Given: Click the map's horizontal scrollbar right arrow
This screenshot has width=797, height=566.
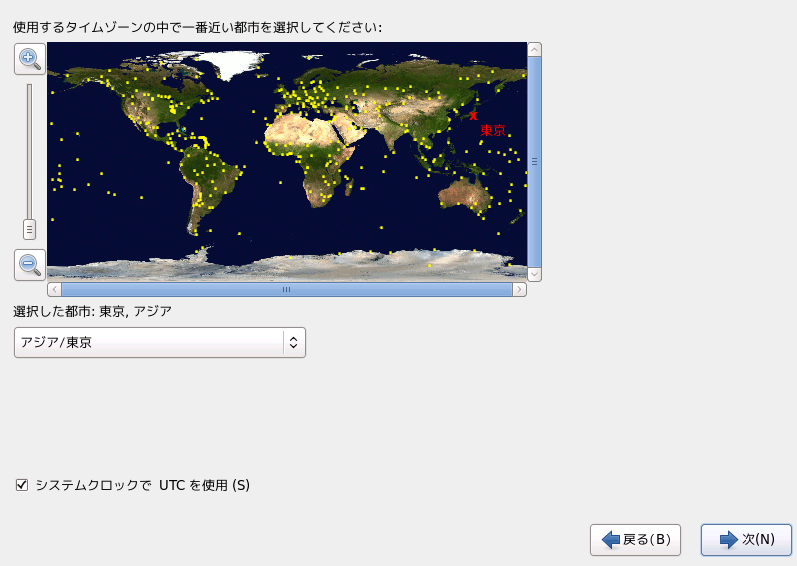Looking at the screenshot, I should click(519, 289).
